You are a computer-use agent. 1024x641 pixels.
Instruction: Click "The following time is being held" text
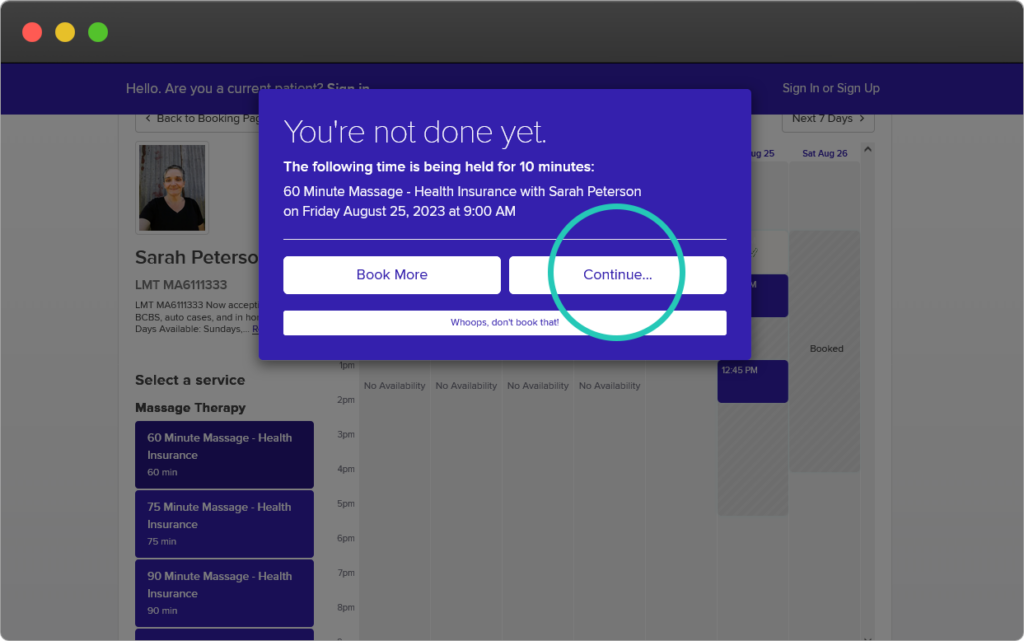pos(439,167)
